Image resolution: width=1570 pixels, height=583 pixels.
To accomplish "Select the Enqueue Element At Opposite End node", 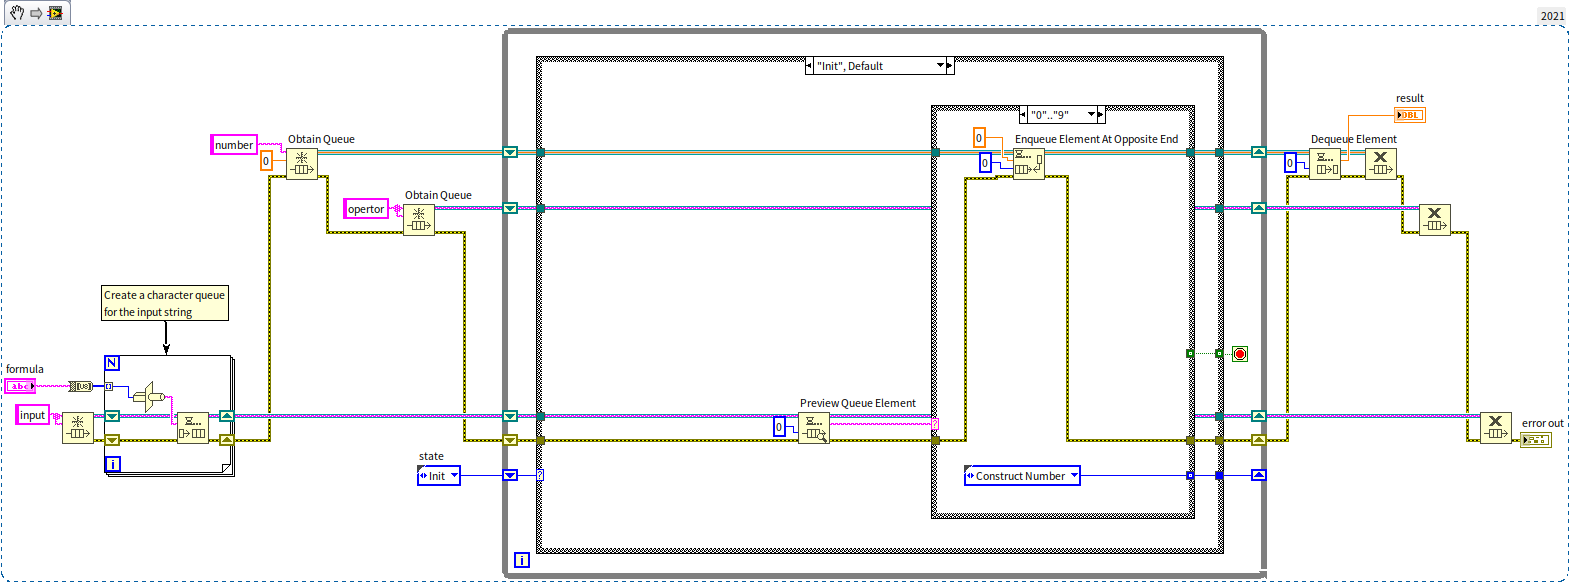I will 1029,164.
